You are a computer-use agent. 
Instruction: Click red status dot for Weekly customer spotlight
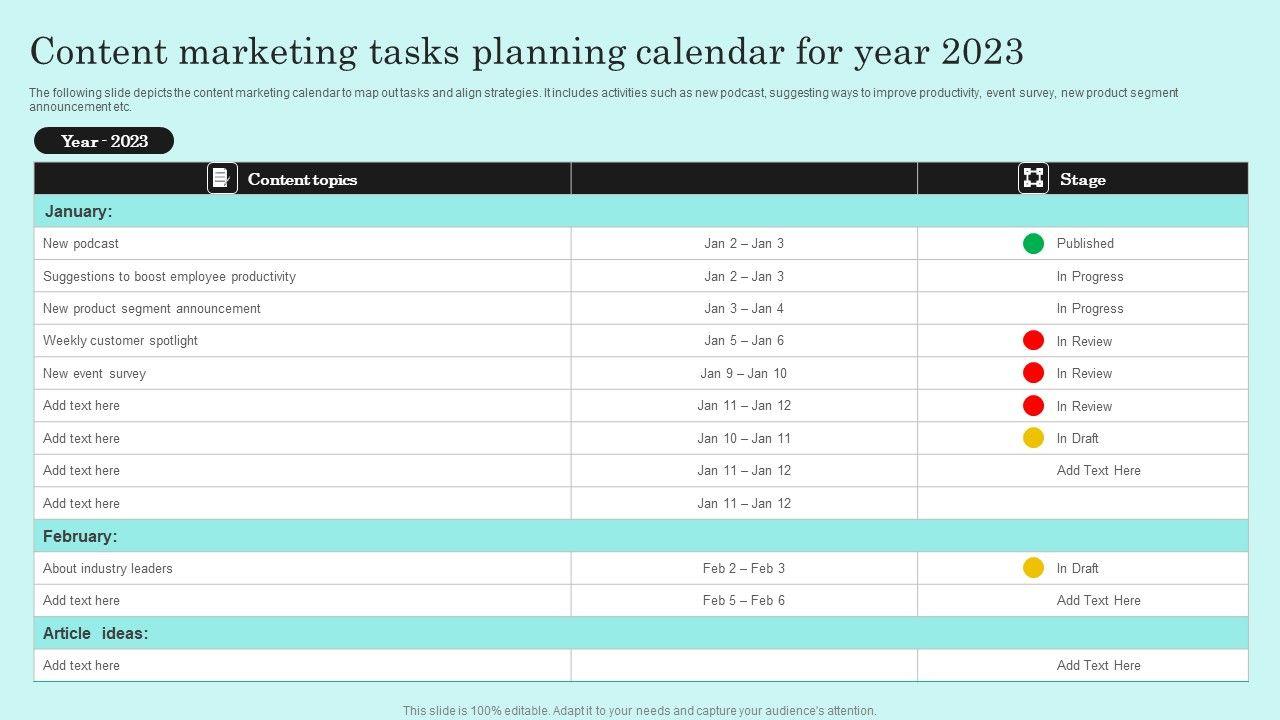[1033, 341]
